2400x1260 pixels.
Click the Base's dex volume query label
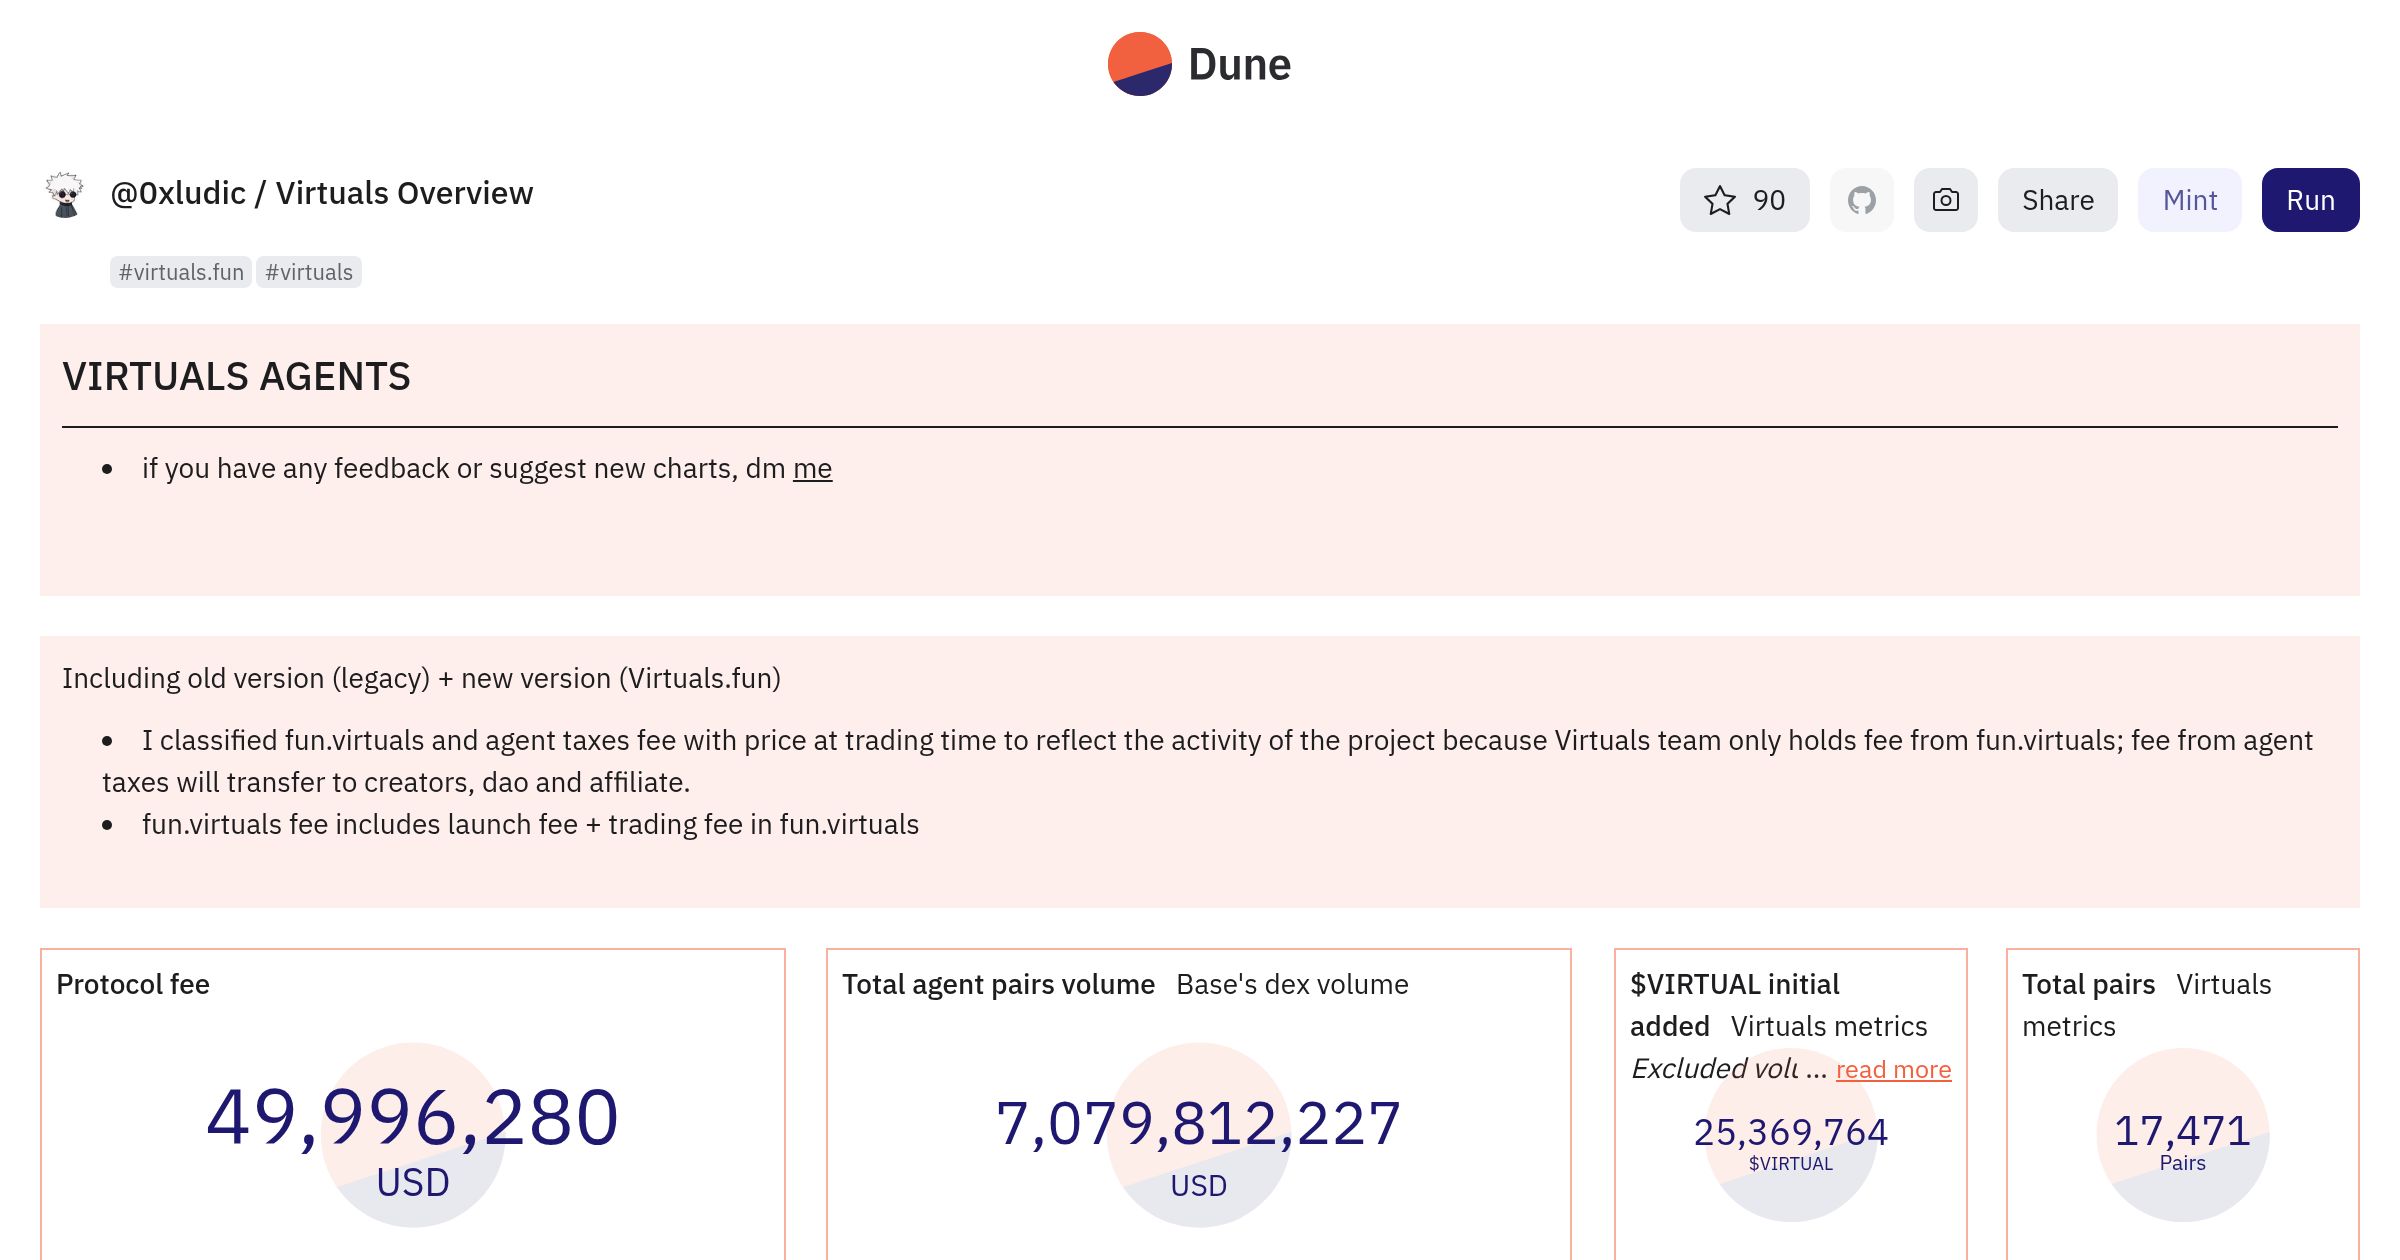point(1292,984)
